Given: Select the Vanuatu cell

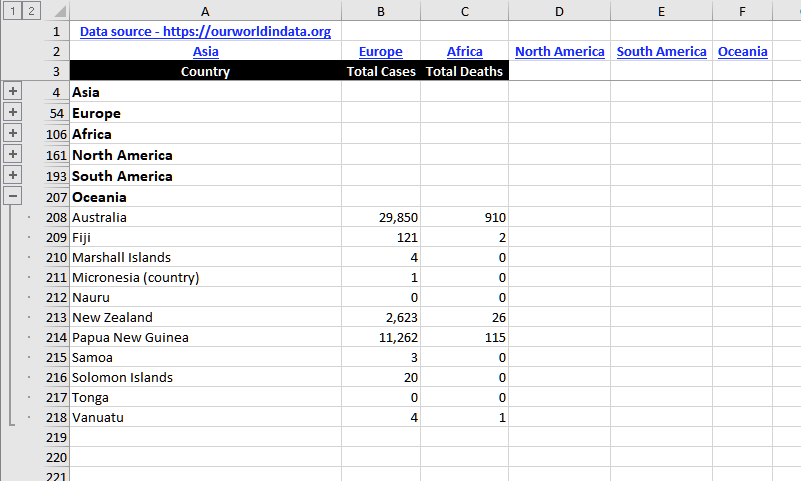Looking at the screenshot, I should 205,417.
